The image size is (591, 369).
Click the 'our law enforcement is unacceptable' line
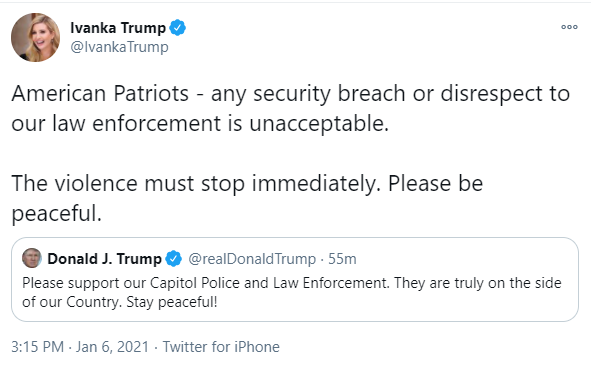coord(200,124)
